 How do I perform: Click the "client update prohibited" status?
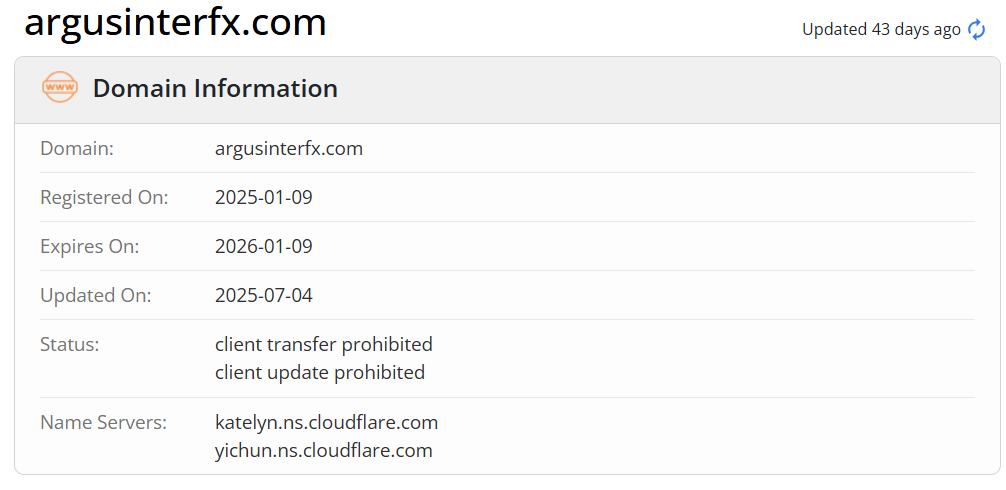(x=320, y=372)
